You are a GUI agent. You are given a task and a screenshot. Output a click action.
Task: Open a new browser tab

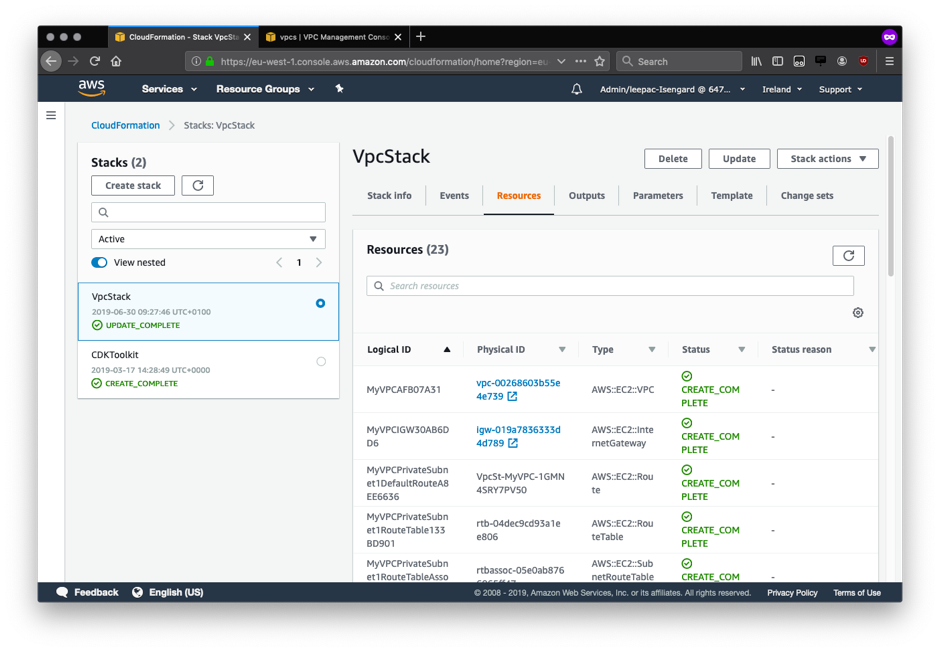click(420, 37)
